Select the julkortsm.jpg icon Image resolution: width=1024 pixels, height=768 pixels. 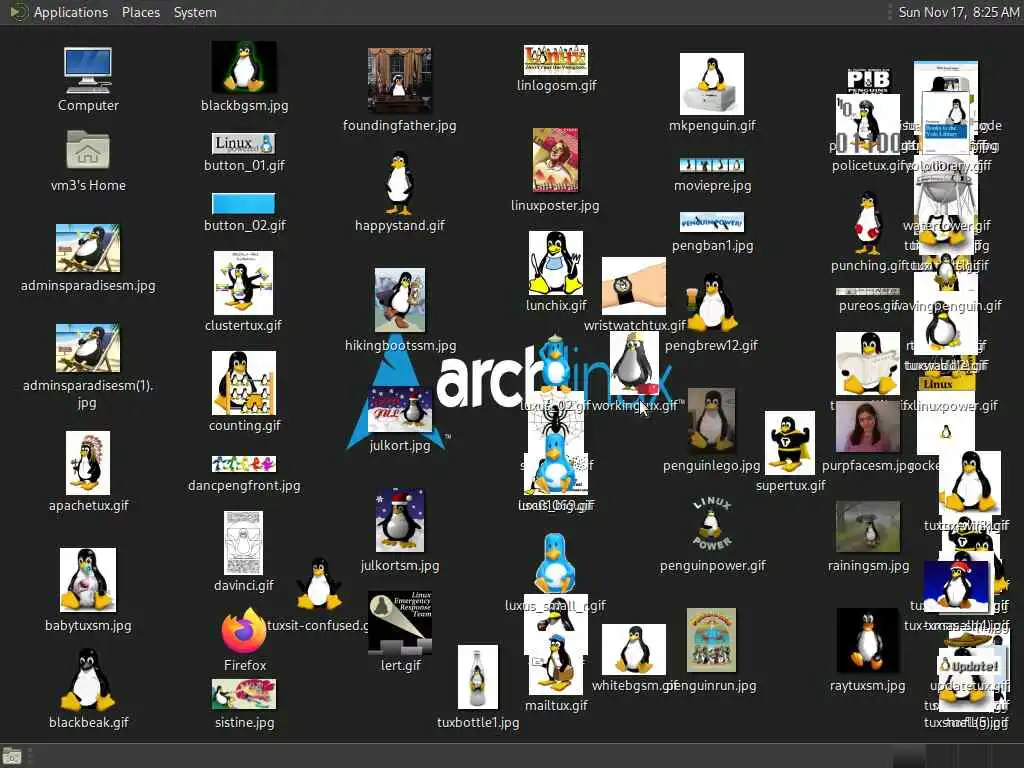(400, 520)
